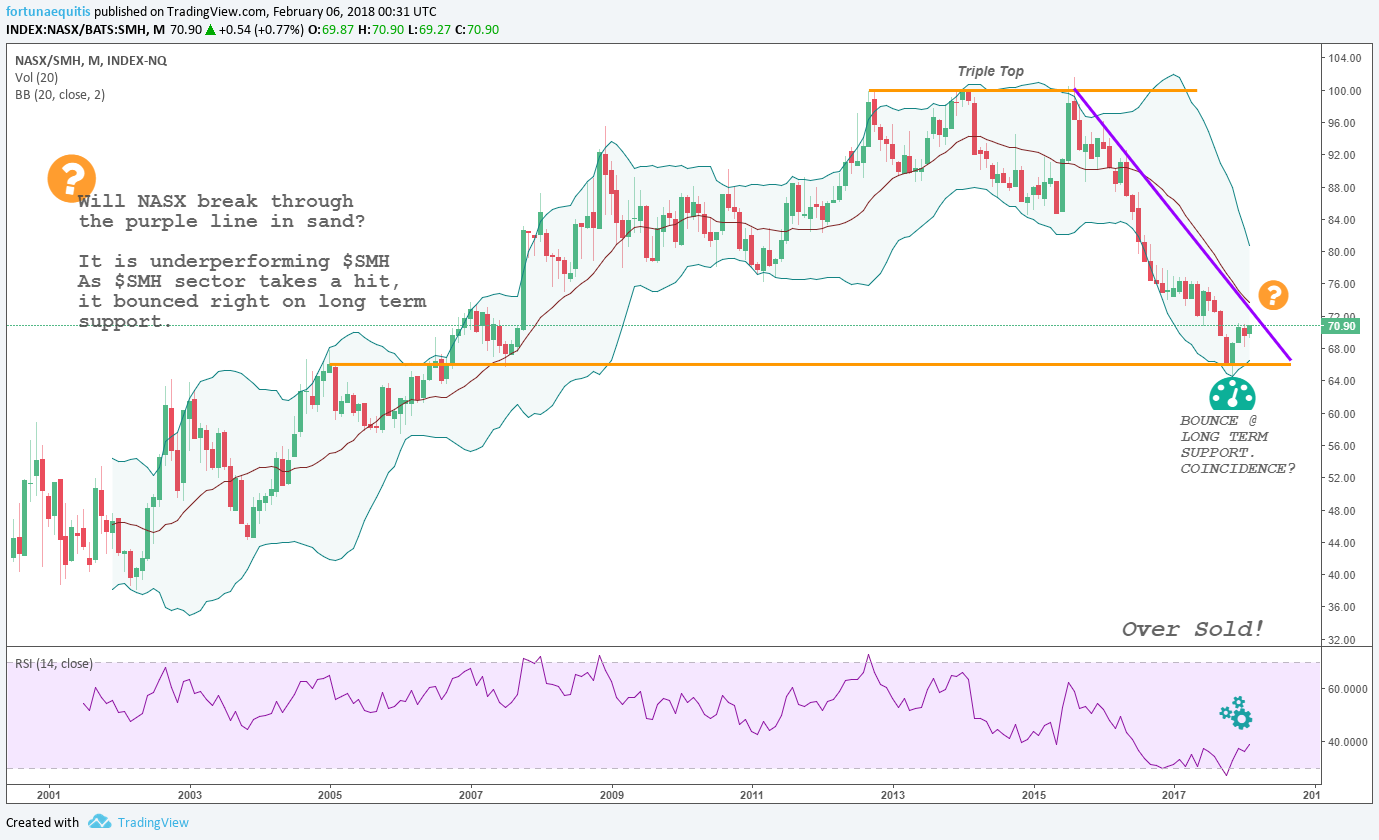Click the 40.0000 label on the RSI axis

1349,742
